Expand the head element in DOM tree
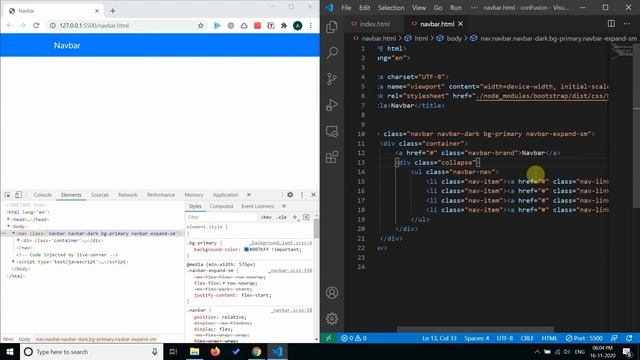This screenshot has width=640, height=360. click(8, 219)
